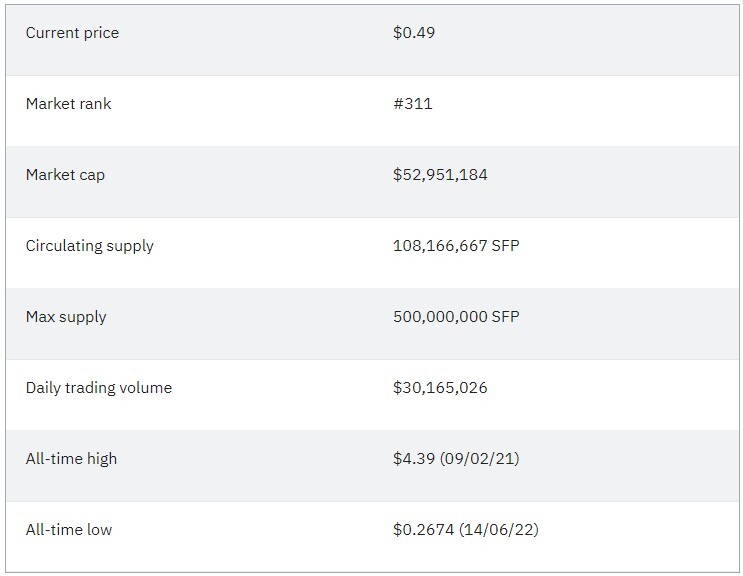Click the All-time low label
The width and height of the screenshot is (743, 576).
coord(69,530)
